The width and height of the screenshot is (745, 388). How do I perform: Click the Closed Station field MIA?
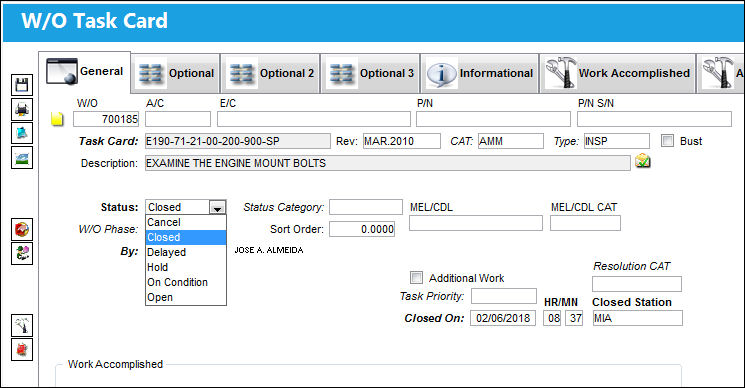(638, 318)
